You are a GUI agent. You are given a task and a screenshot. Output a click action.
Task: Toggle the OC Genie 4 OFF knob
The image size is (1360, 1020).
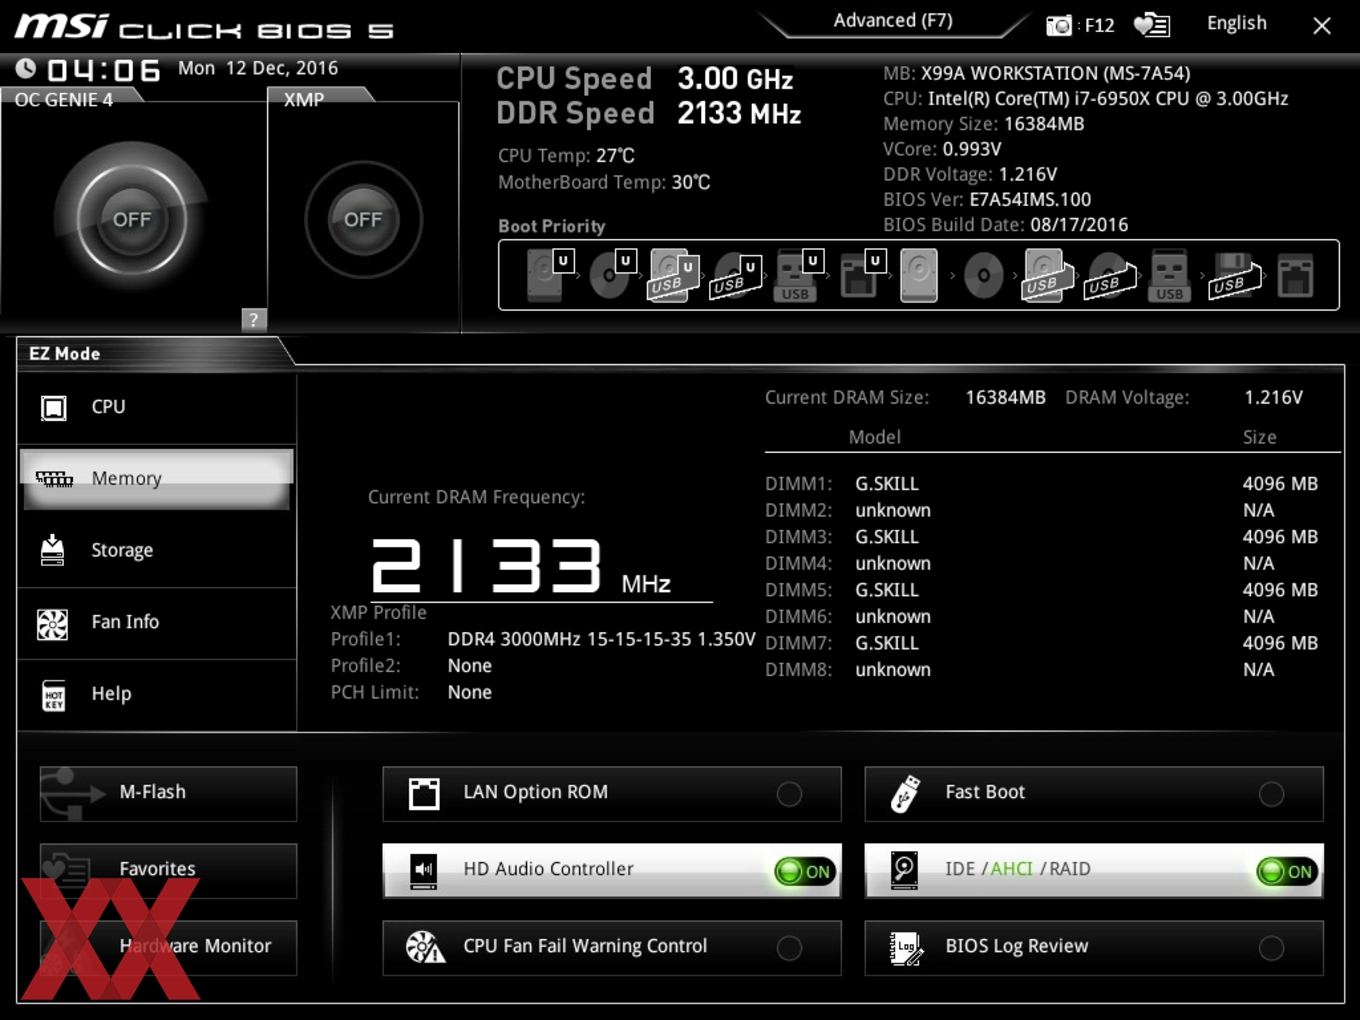(132, 219)
